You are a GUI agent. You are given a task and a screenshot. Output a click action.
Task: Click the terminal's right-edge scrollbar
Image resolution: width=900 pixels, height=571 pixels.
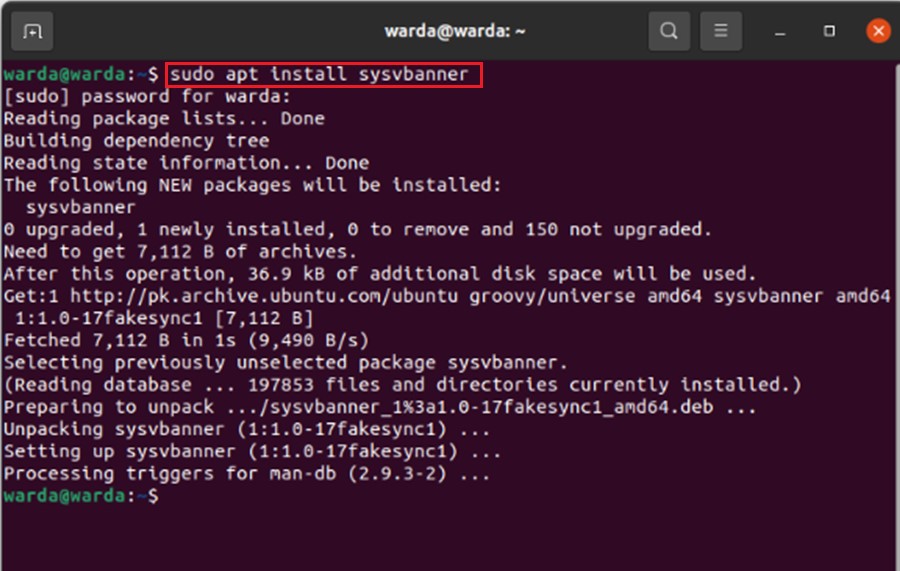click(x=896, y=316)
